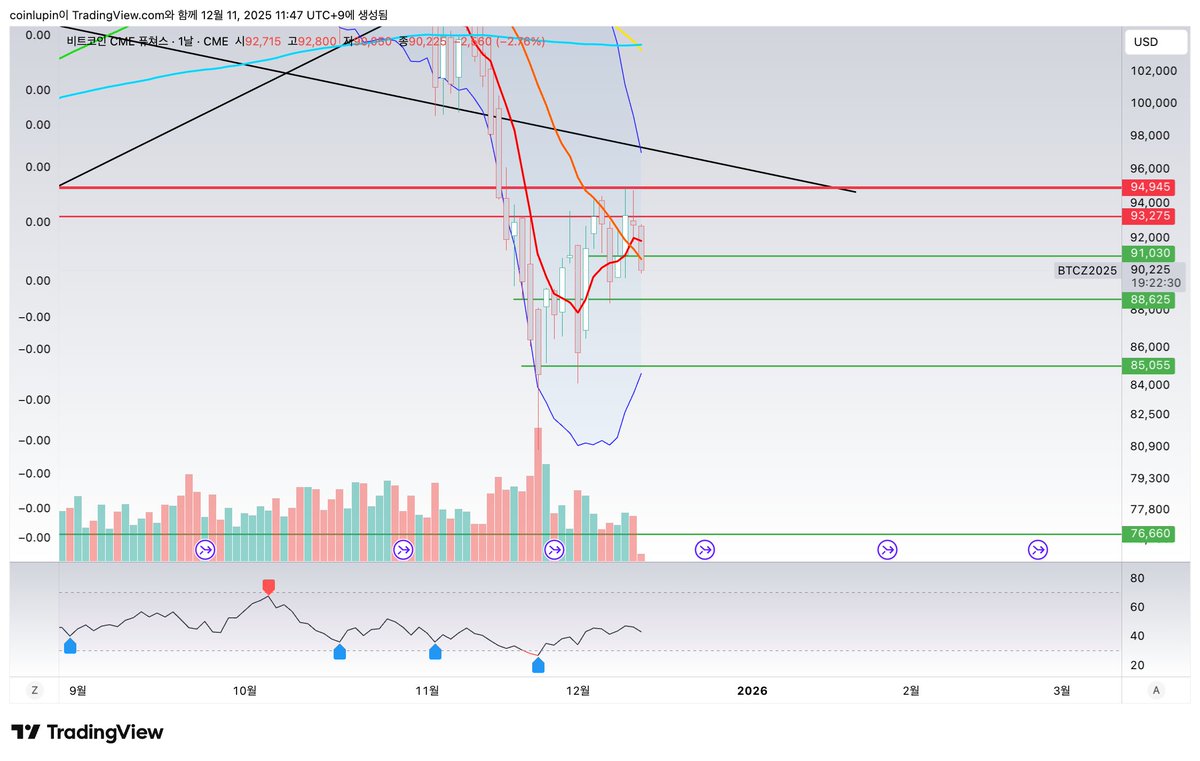Click the 12월 label on time axis
The width and height of the screenshot is (1200, 761).
(578, 690)
